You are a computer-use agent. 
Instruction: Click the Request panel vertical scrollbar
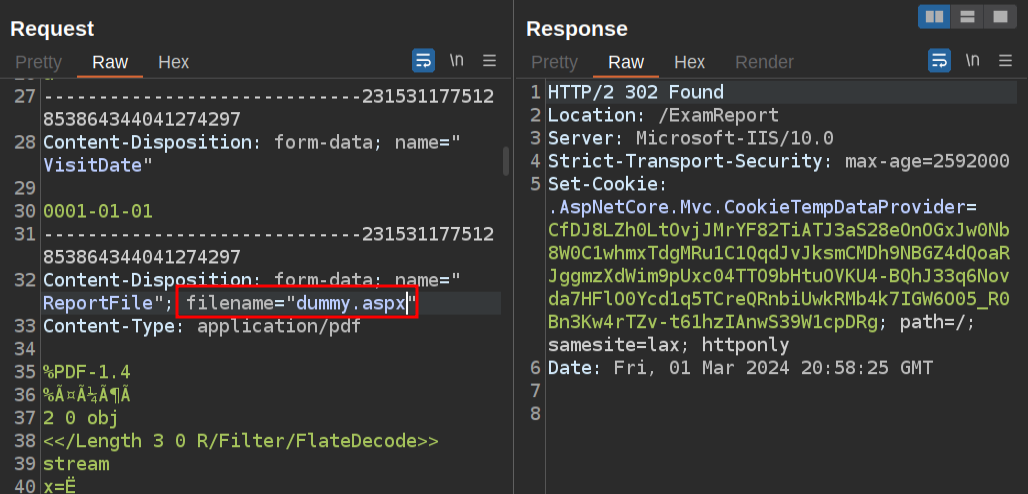506,160
